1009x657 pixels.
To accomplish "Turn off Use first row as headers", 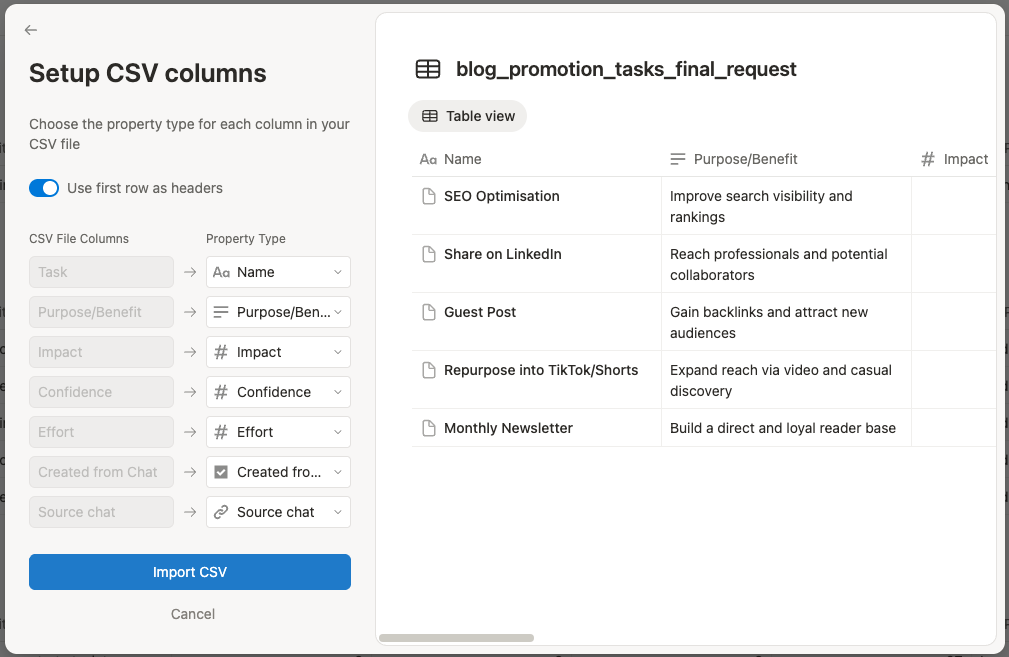I will 42,187.
